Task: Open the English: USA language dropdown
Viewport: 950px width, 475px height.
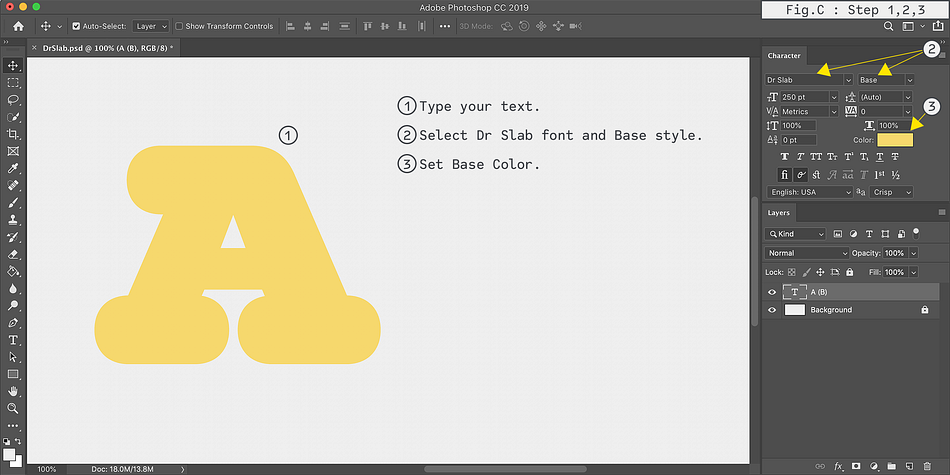Action: pyautogui.click(x=811, y=192)
